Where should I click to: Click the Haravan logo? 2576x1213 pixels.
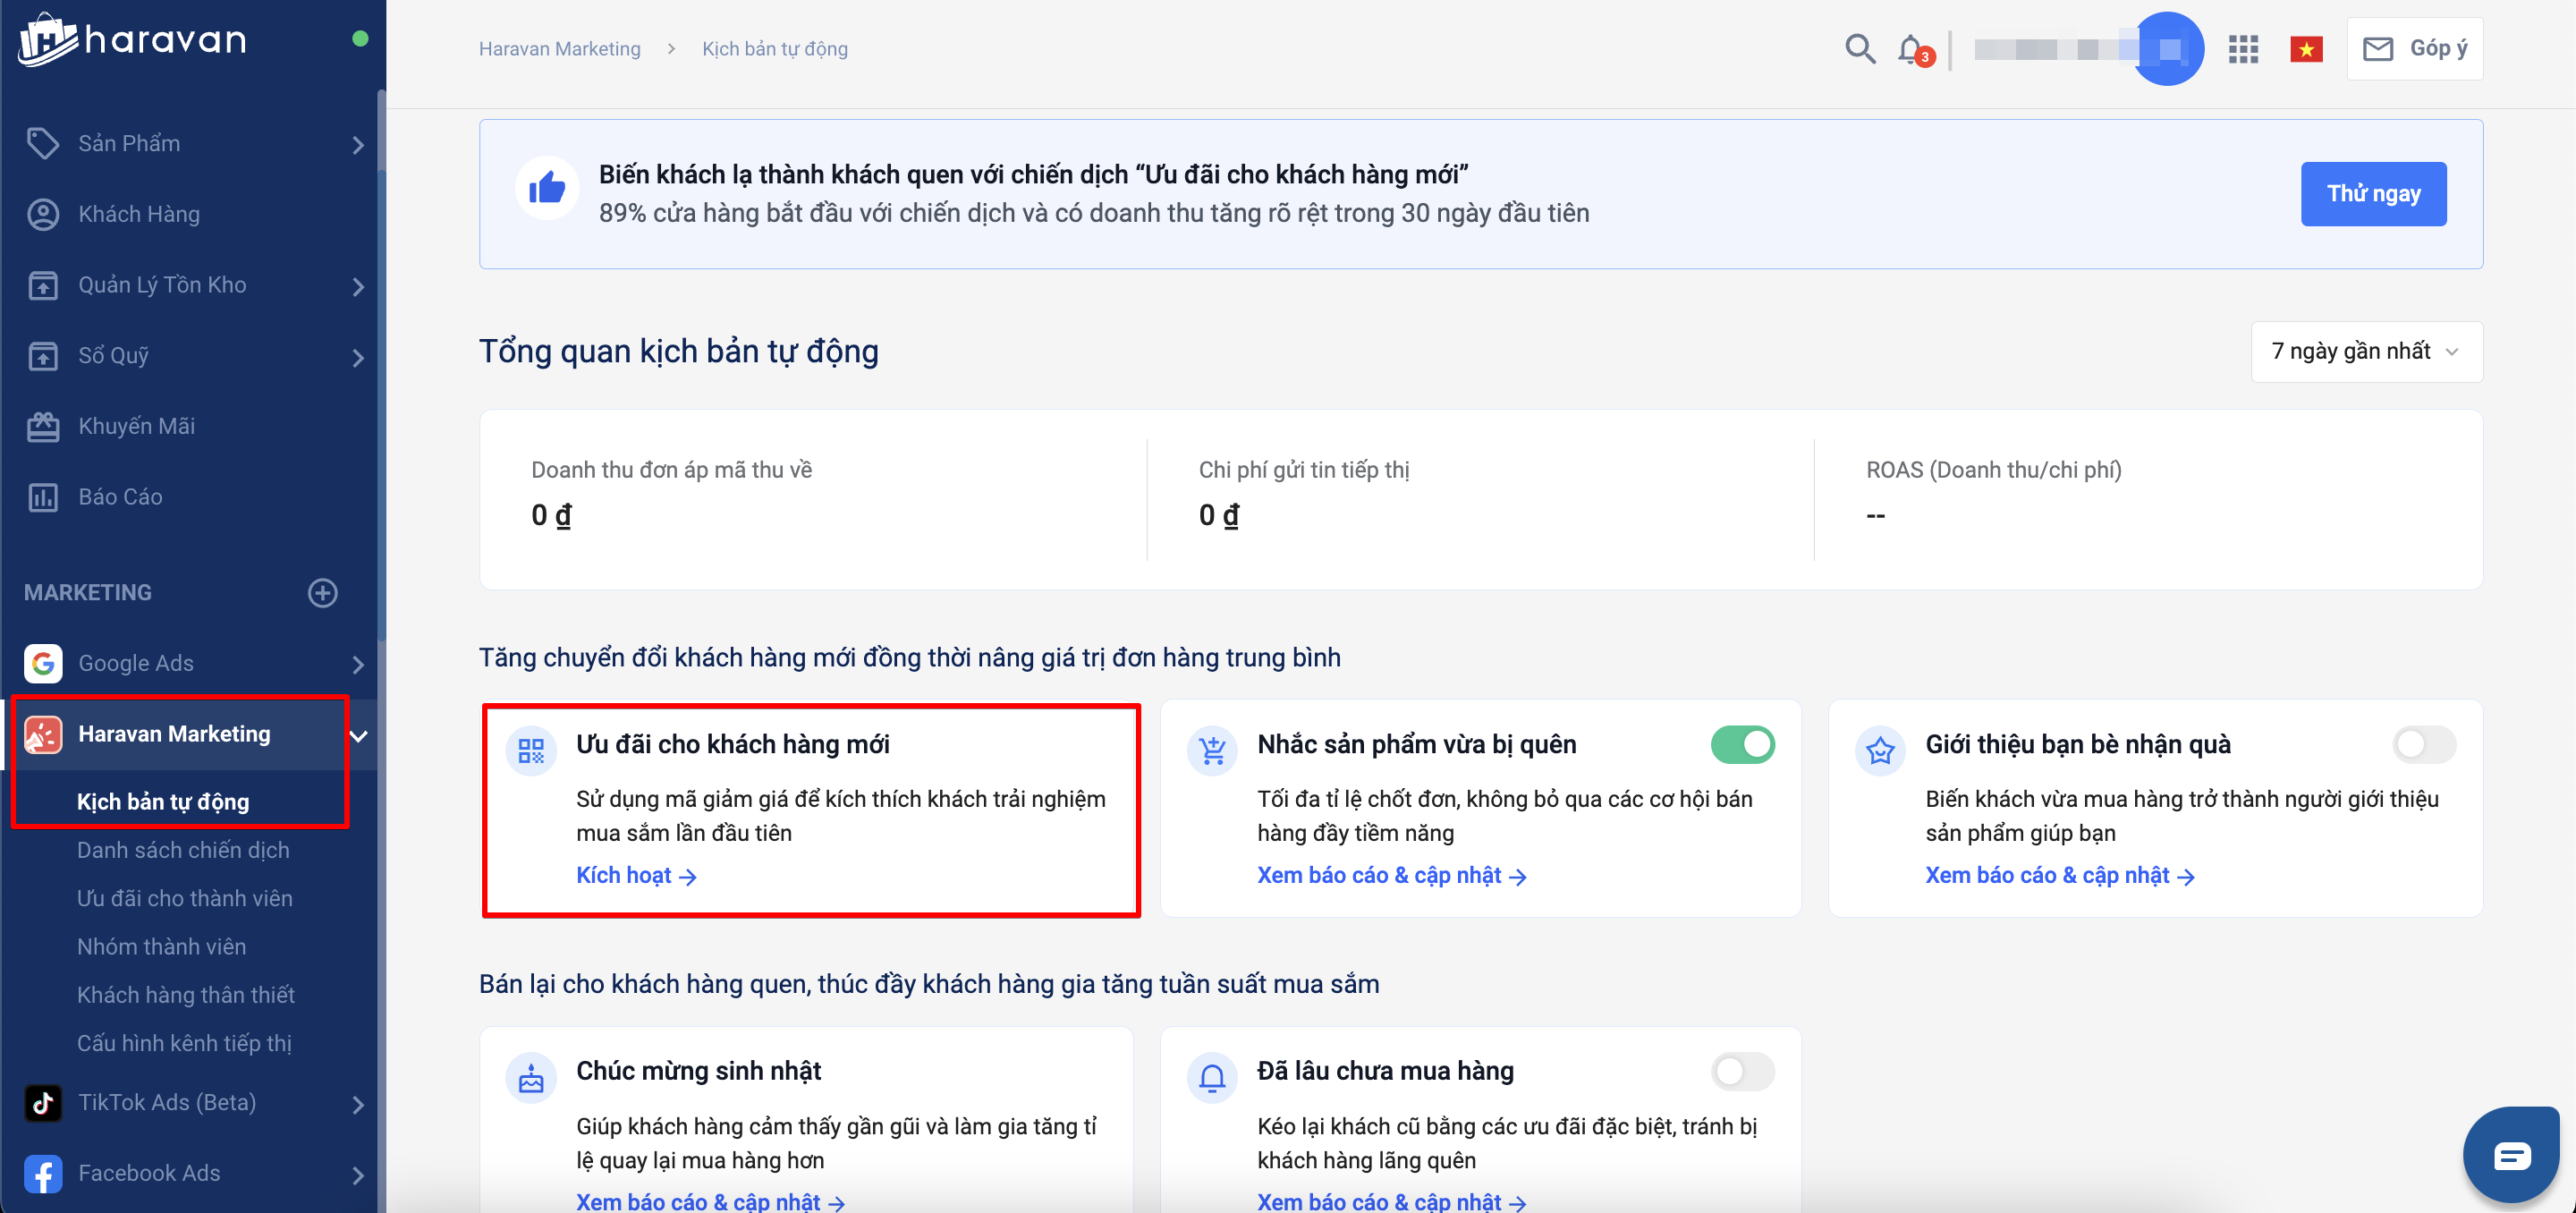(132, 39)
